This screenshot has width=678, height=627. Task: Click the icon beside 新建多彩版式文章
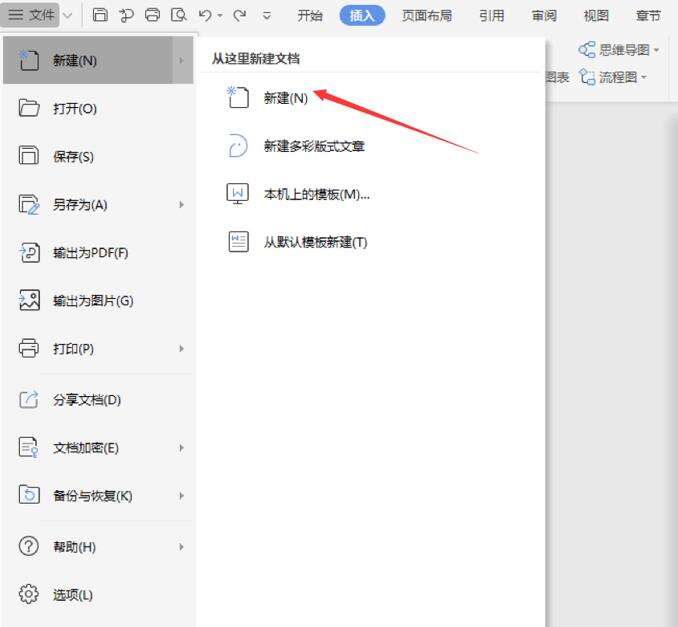point(238,146)
